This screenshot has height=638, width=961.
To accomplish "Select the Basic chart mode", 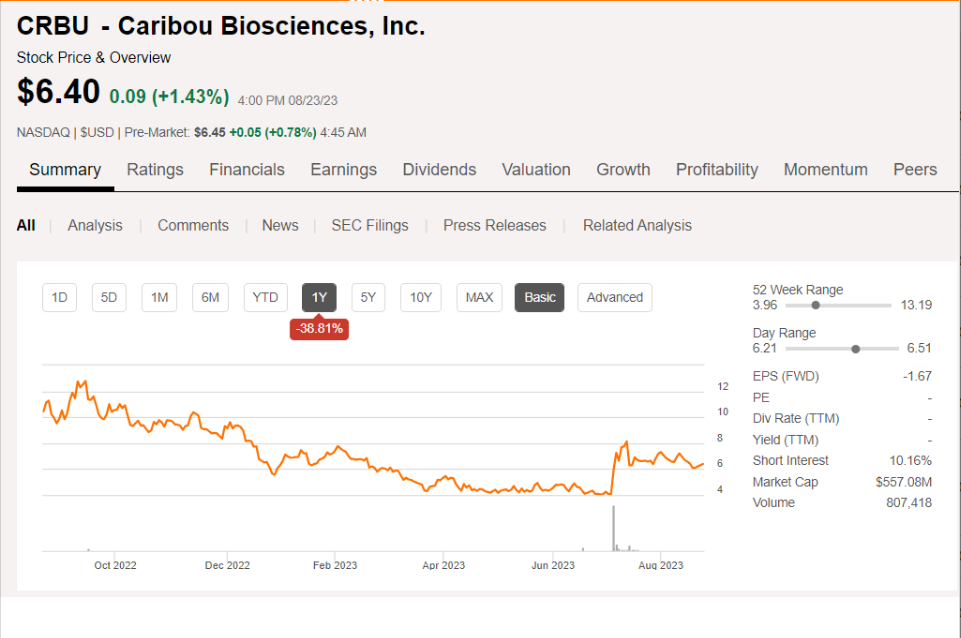I will pyautogui.click(x=540, y=297).
